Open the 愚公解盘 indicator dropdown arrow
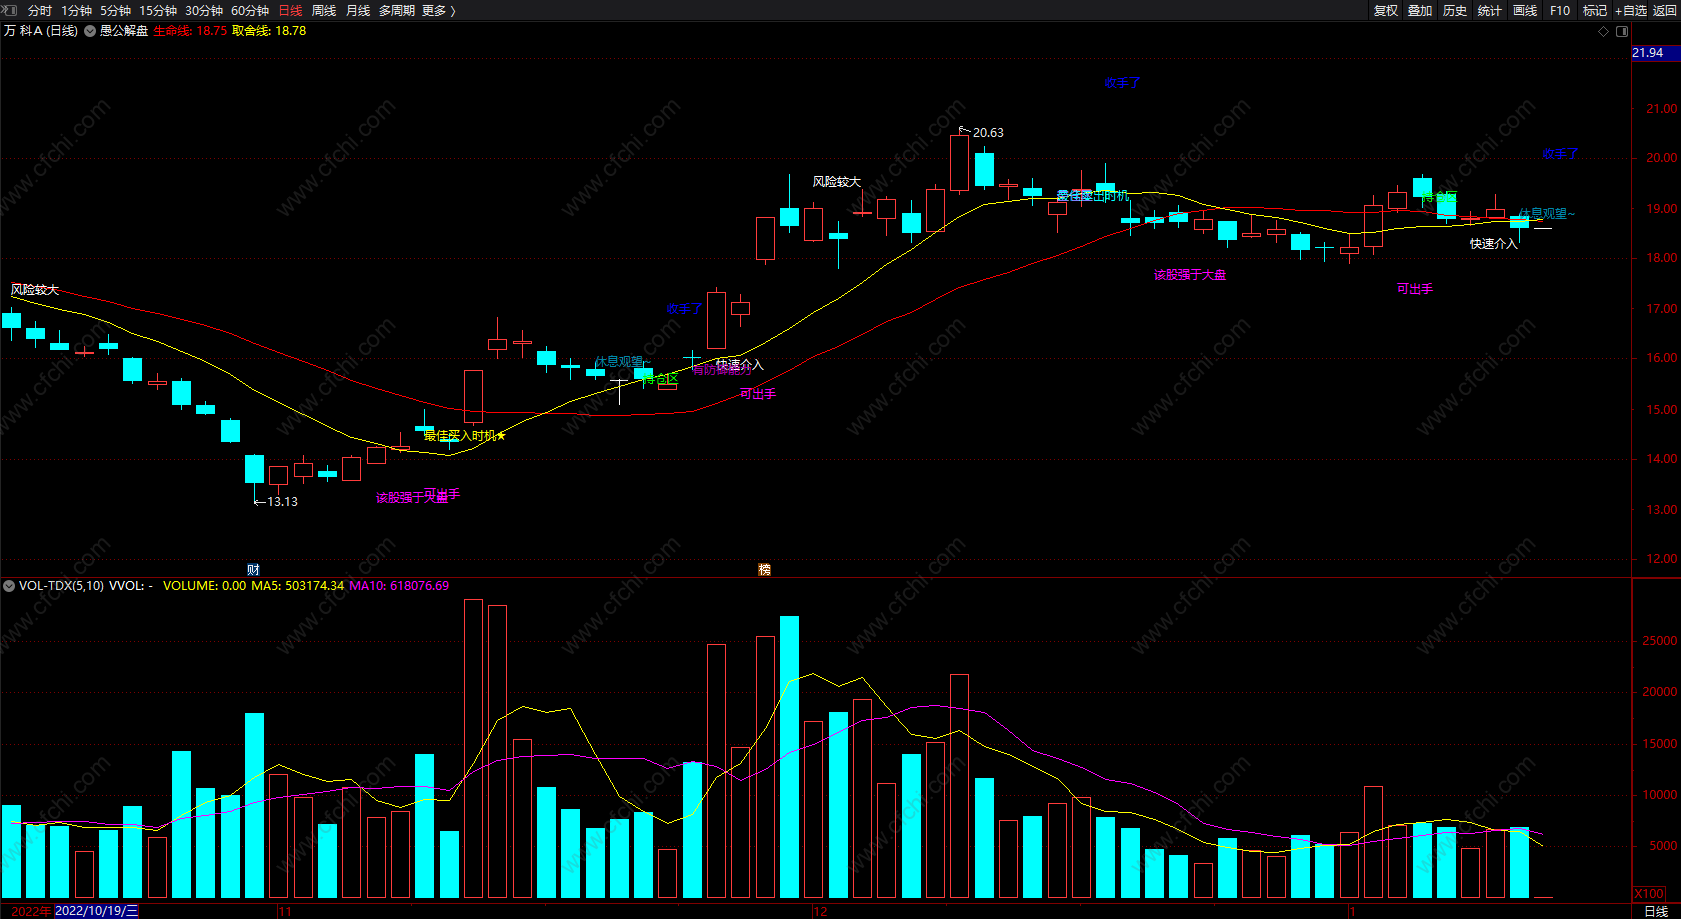The width and height of the screenshot is (1681, 919). tap(90, 31)
